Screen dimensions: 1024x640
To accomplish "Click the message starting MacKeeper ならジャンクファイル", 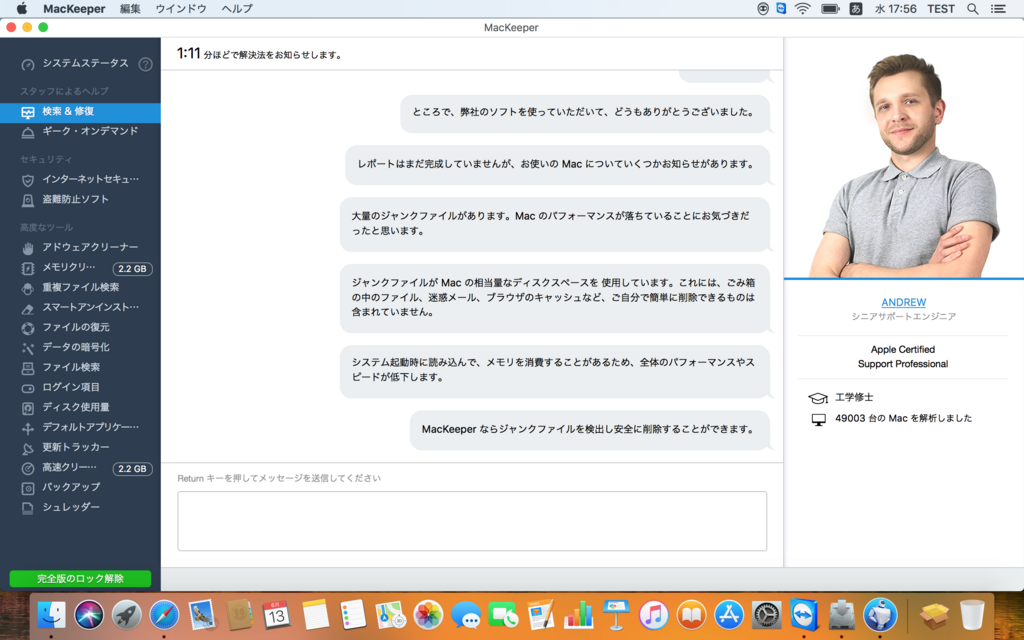I will click(589, 430).
